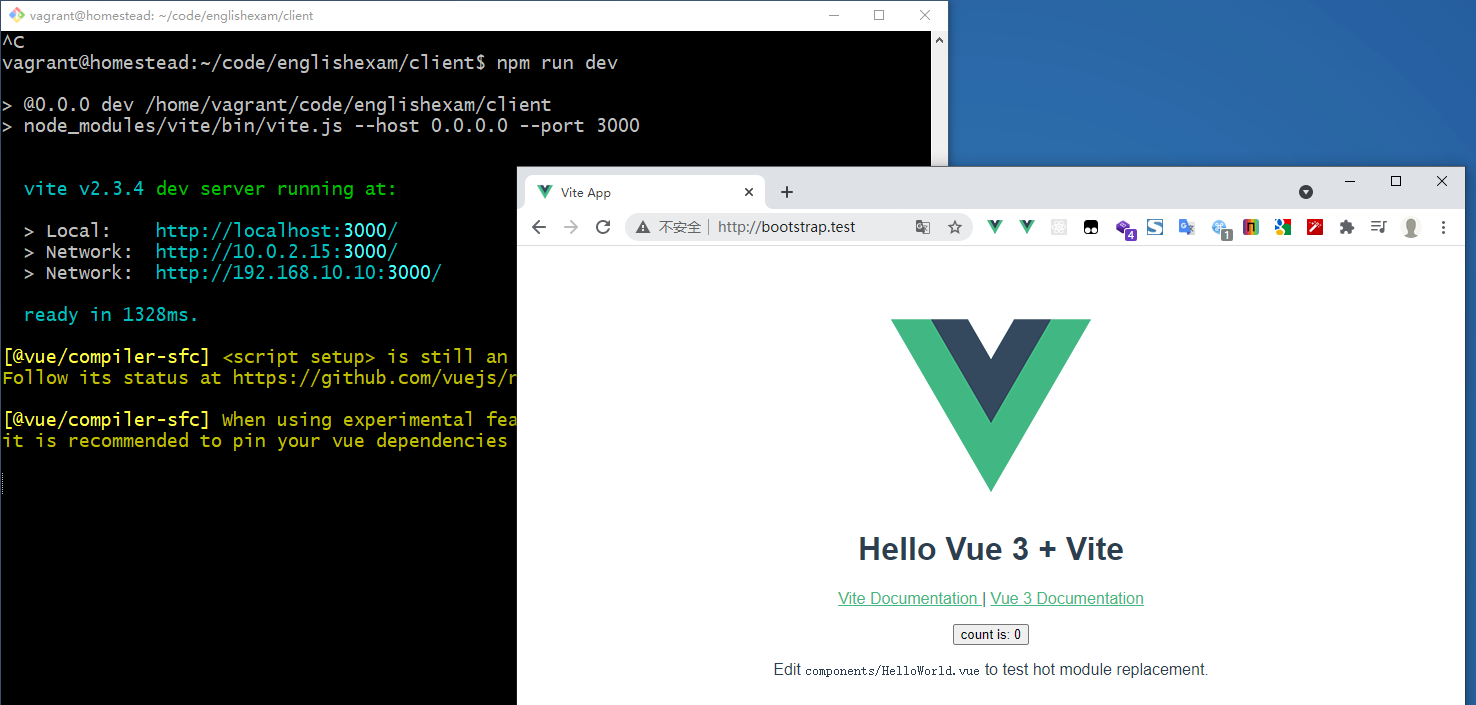Select the Vite App tab

[647, 192]
